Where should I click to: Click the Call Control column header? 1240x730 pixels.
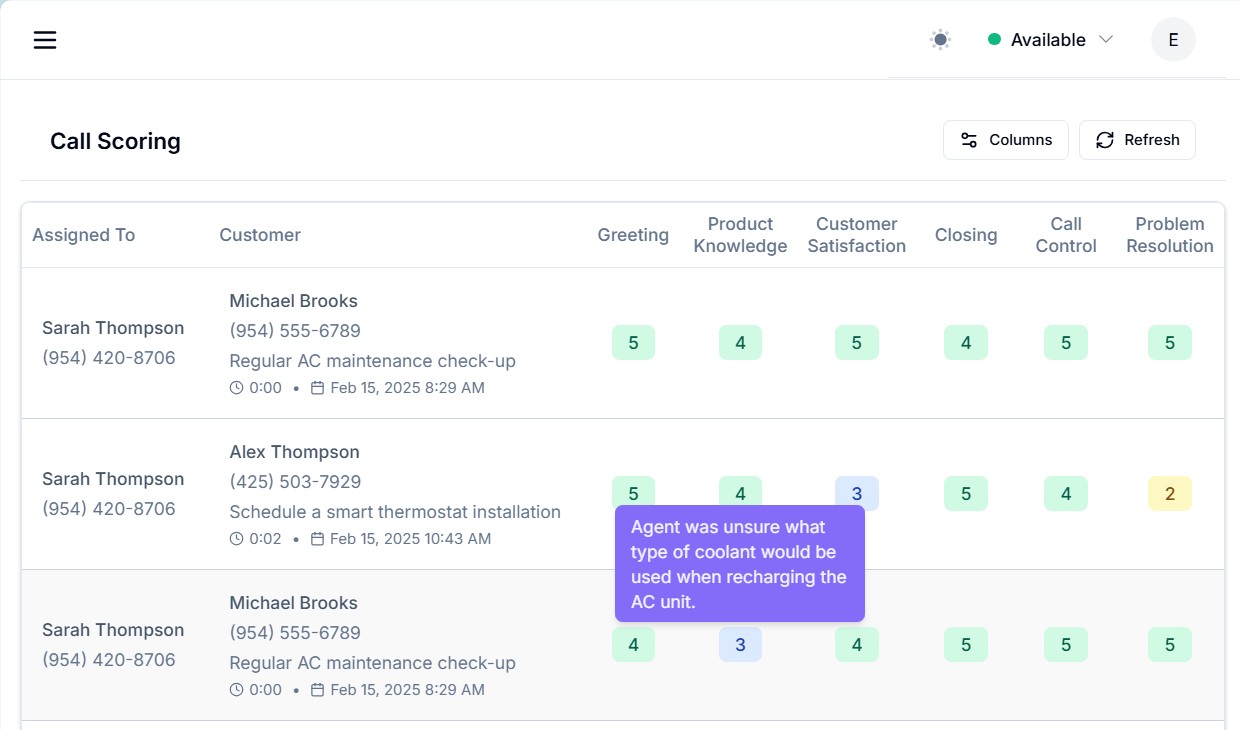(1065, 235)
